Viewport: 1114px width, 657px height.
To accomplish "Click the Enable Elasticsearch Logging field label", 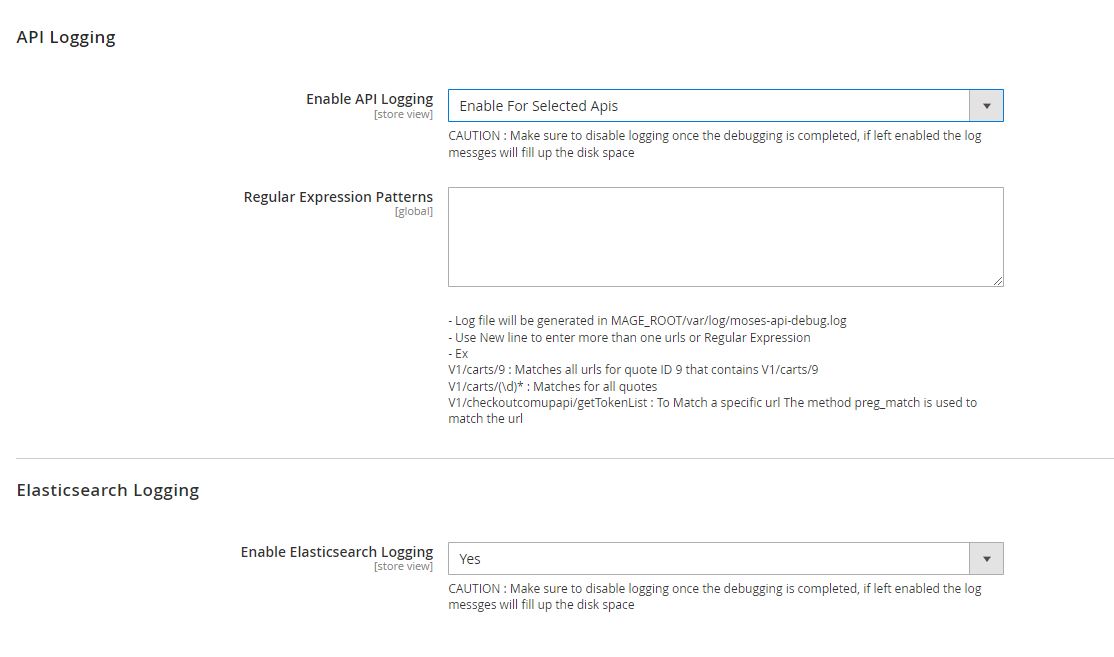I will pos(336,552).
